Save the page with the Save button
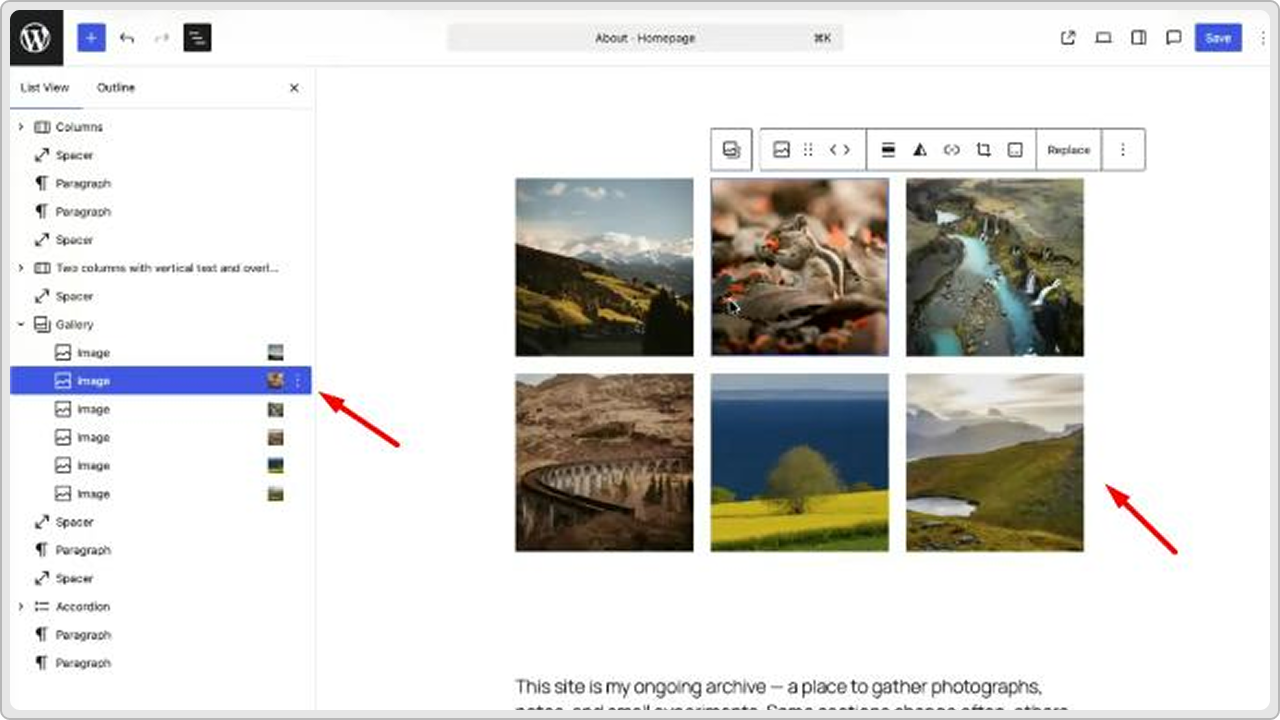The image size is (1280, 720). (1218, 37)
